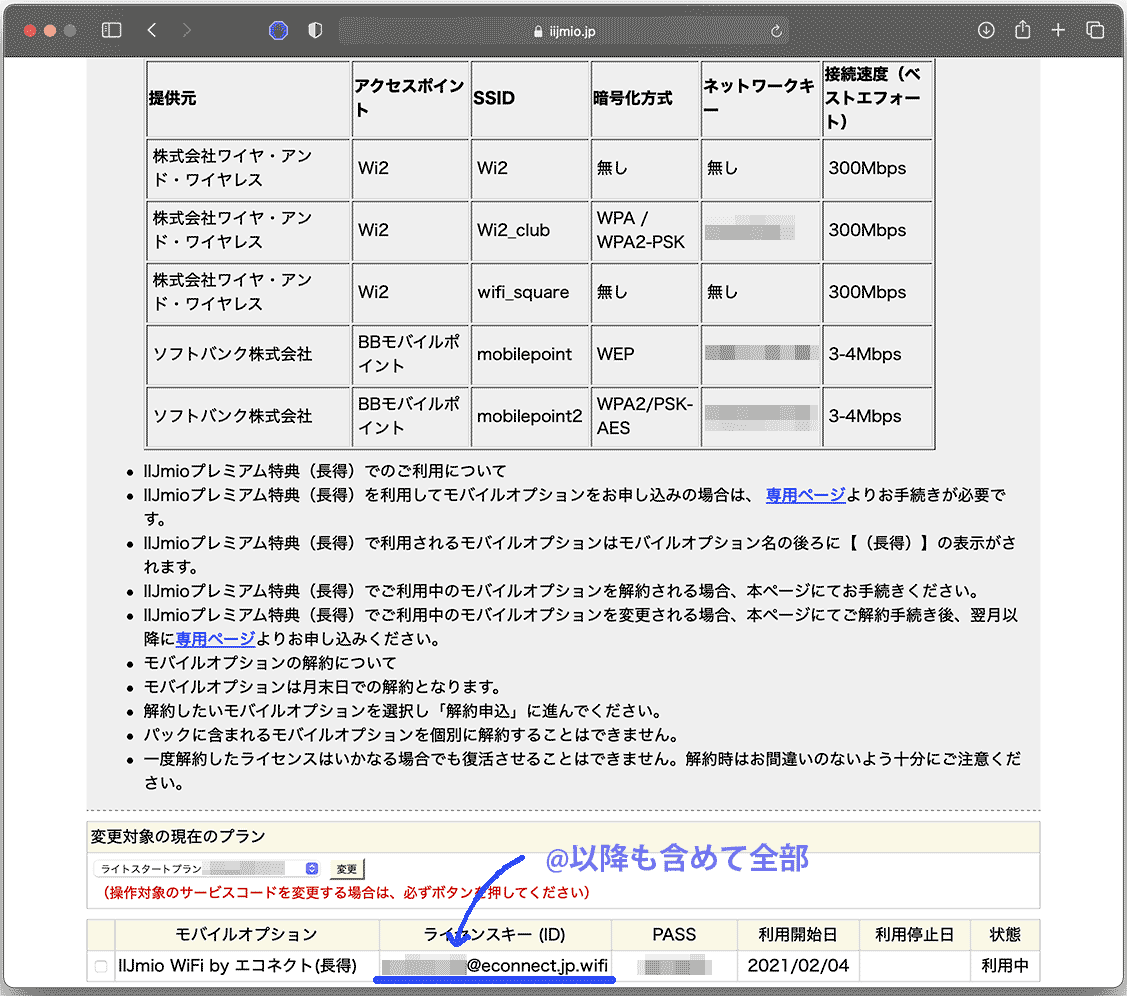Viewport: 1127px width, 996px height.
Task: Click the PASS column header
Action: [674, 934]
